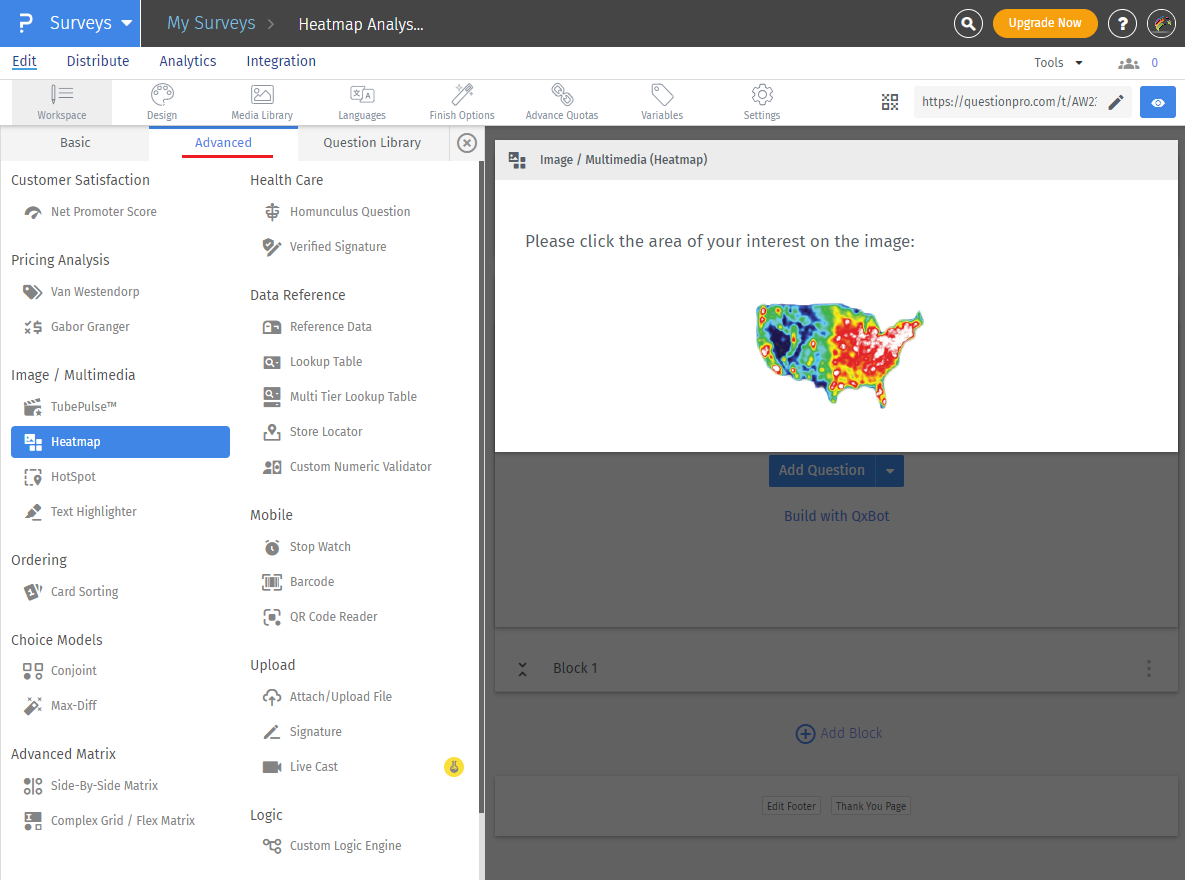Open the Advance Quotas toolbar icon
This screenshot has height=880, width=1185.
click(x=561, y=100)
